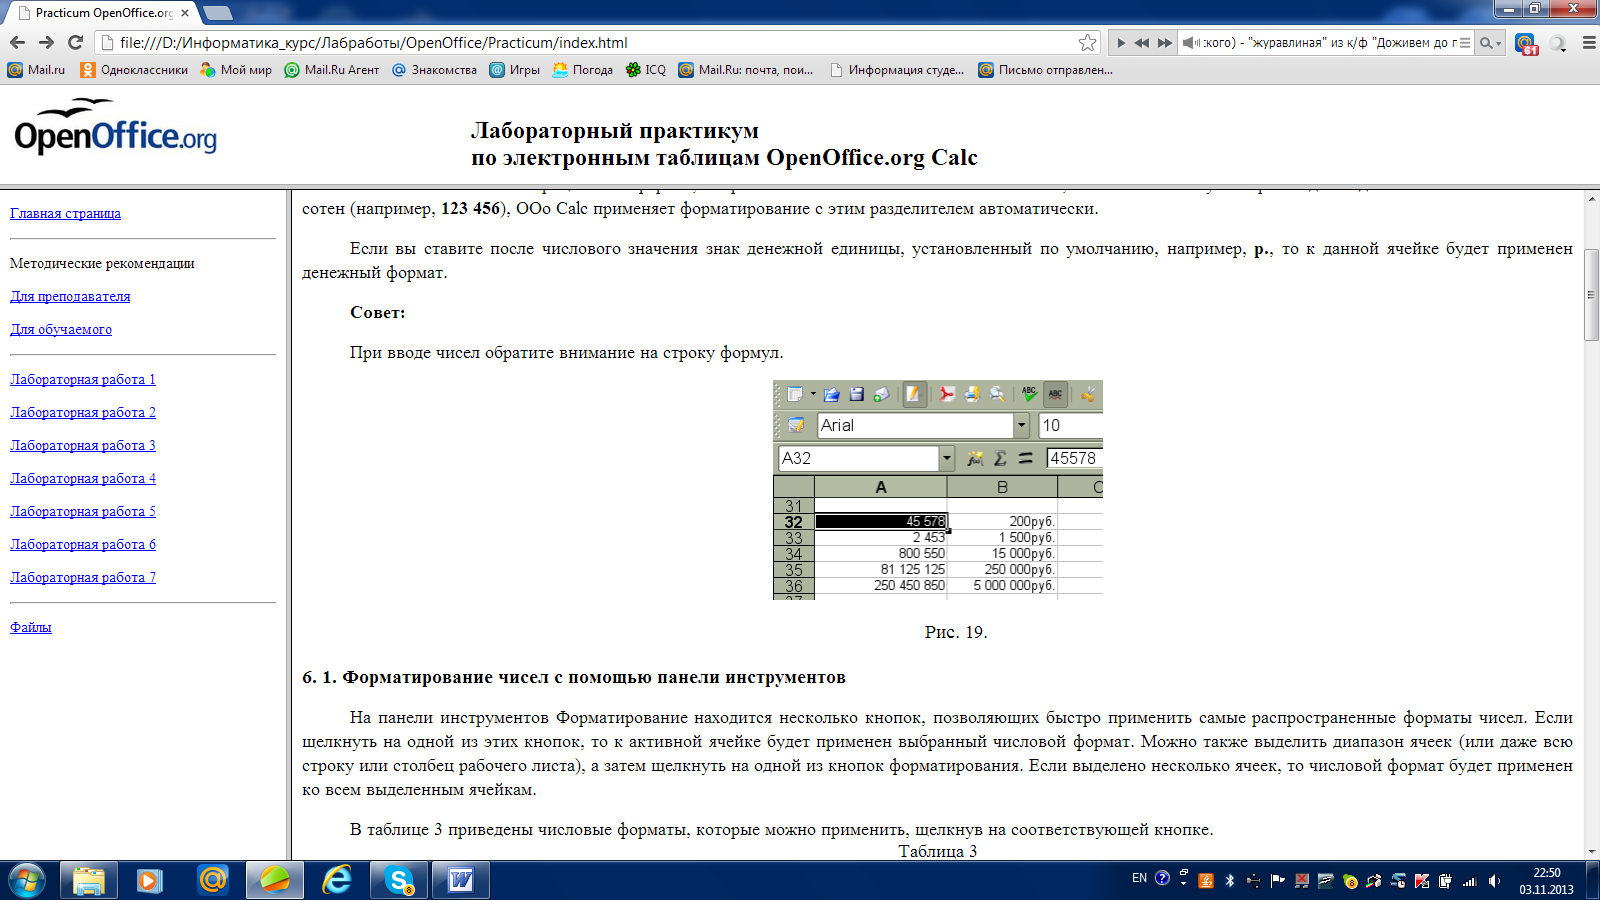Image resolution: width=1600 pixels, height=900 pixels.
Task: Click the browser forward arrow
Action: pyautogui.click(x=46, y=42)
